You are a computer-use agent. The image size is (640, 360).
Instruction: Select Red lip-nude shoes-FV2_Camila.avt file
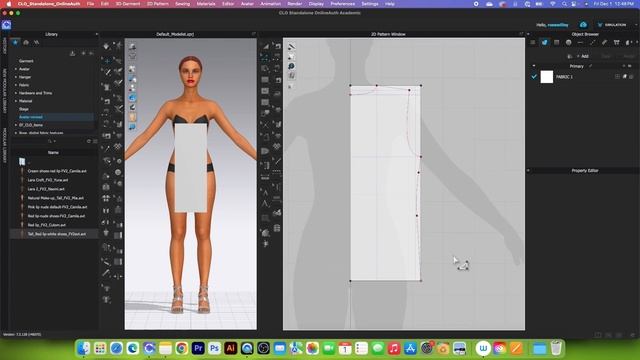(x=56, y=216)
